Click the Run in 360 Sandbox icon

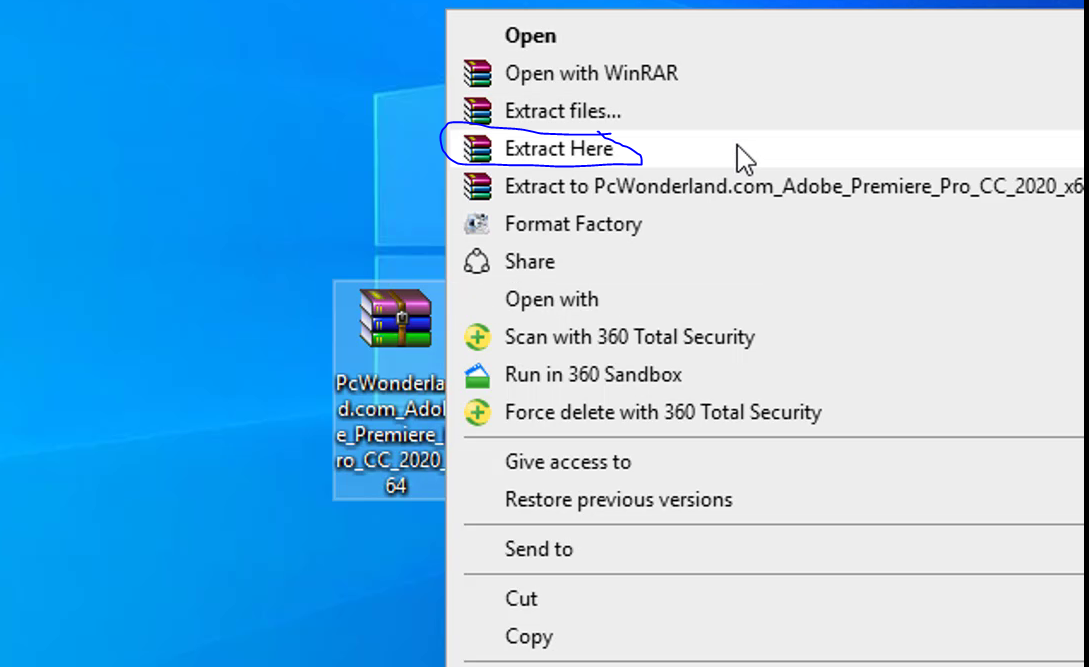coord(477,375)
